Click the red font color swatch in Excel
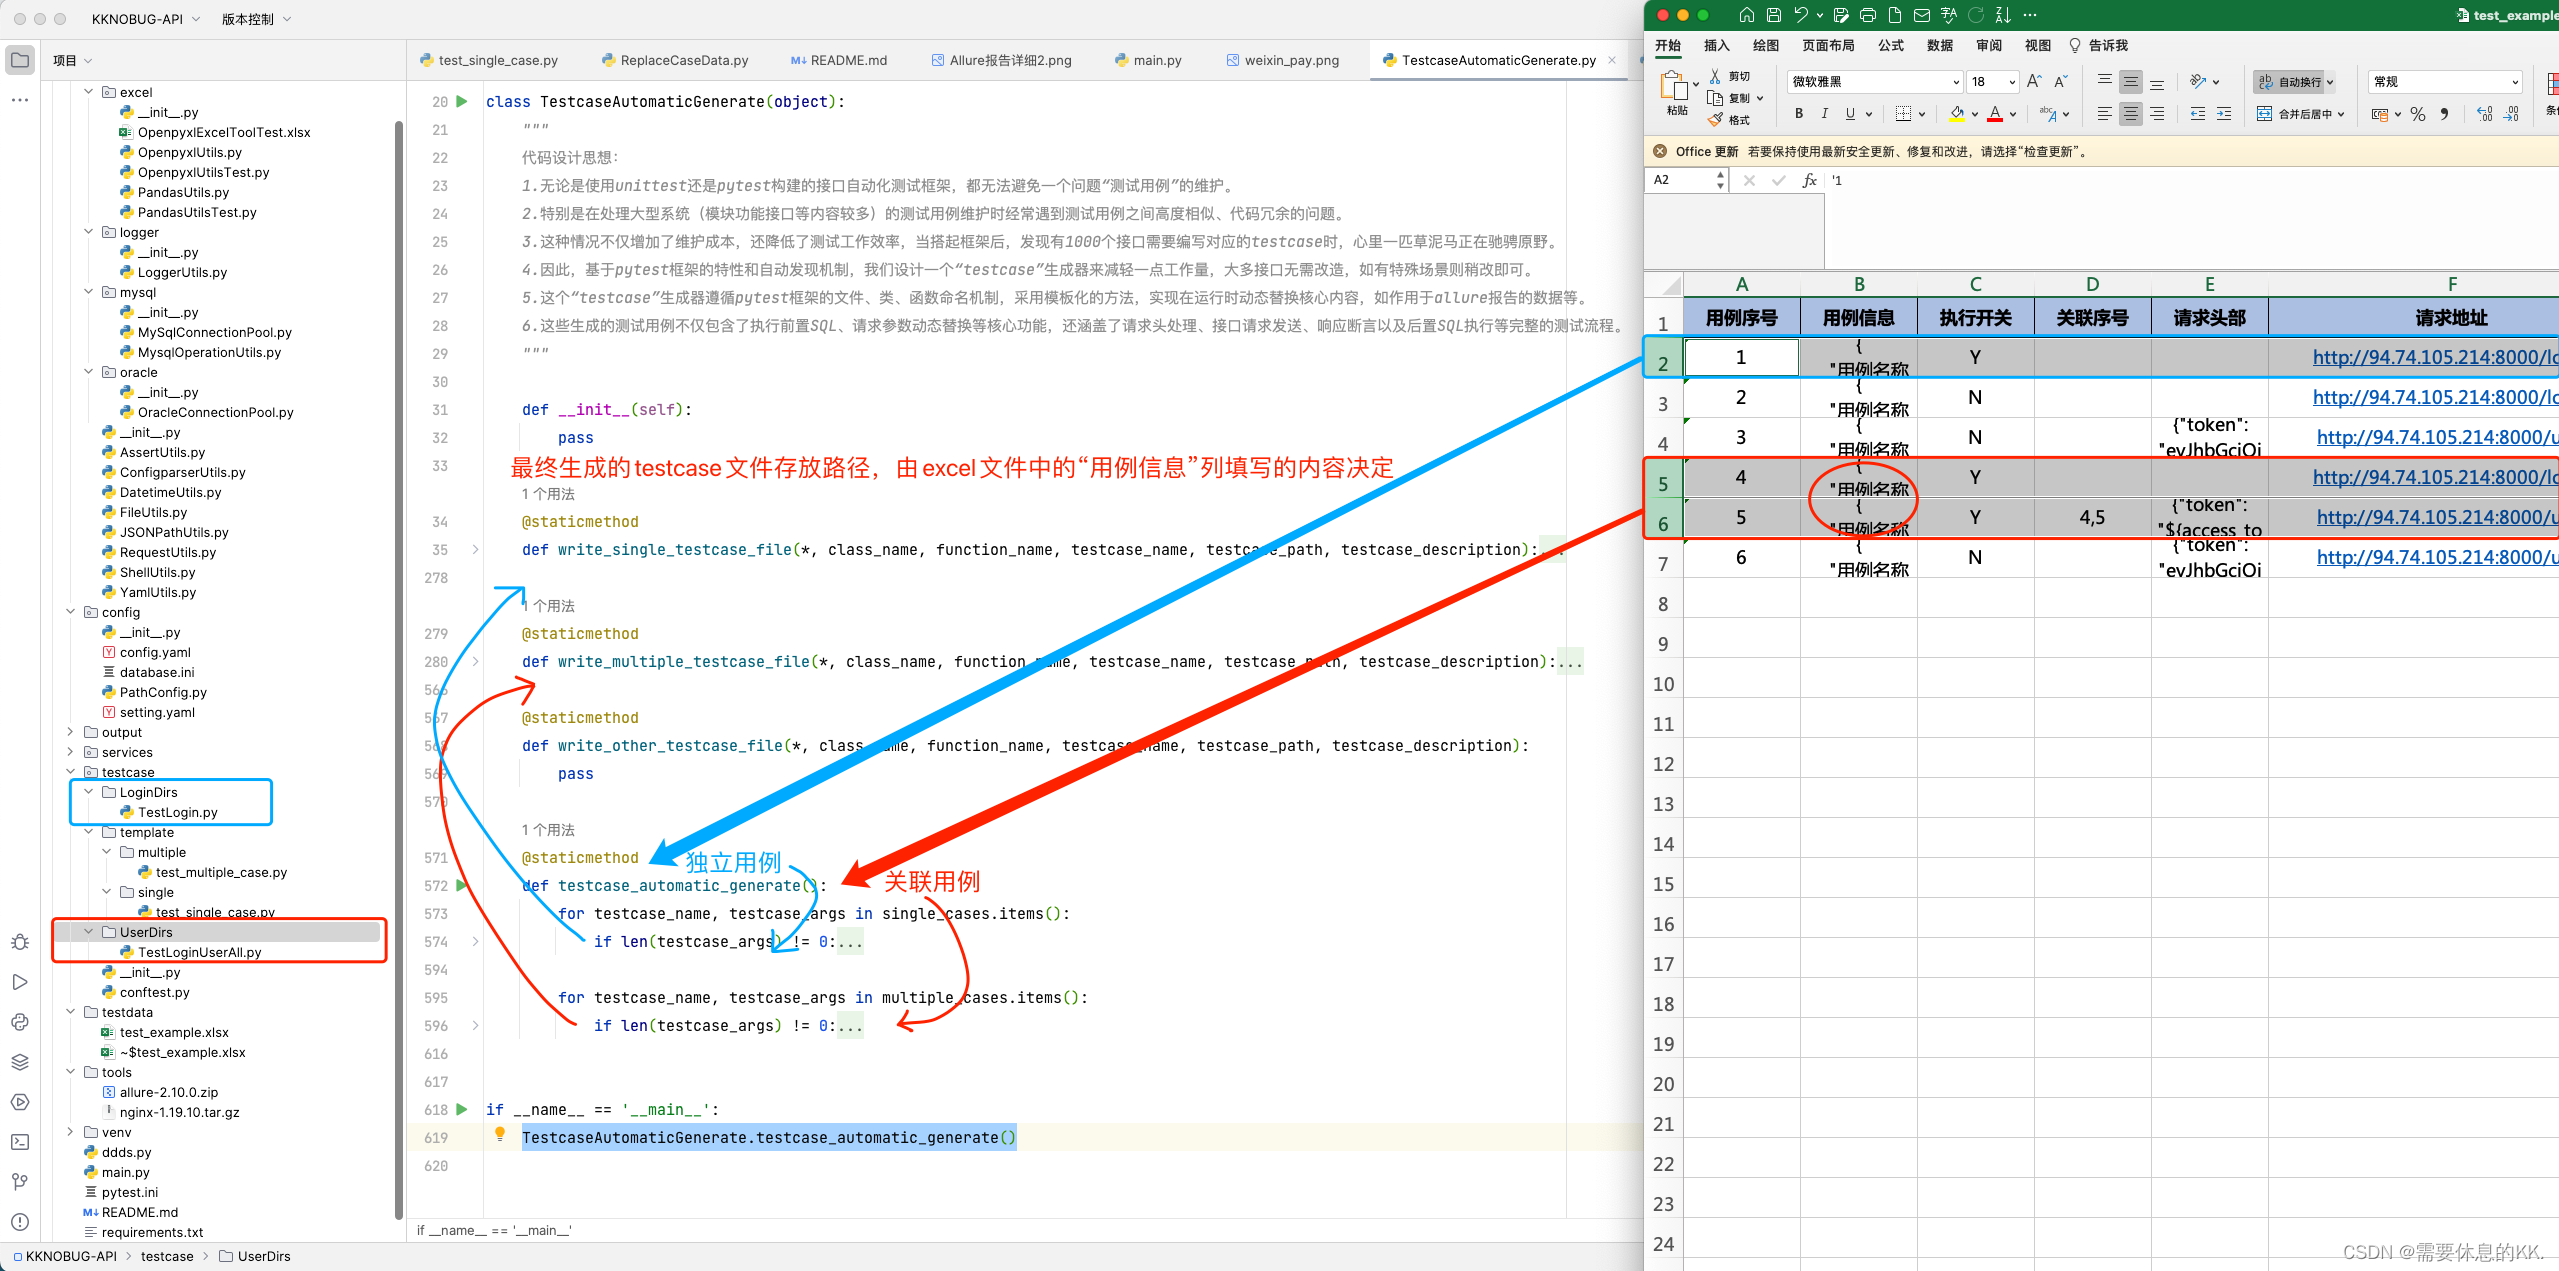Screen dimensions: 2559x1271 (x=1995, y=114)
